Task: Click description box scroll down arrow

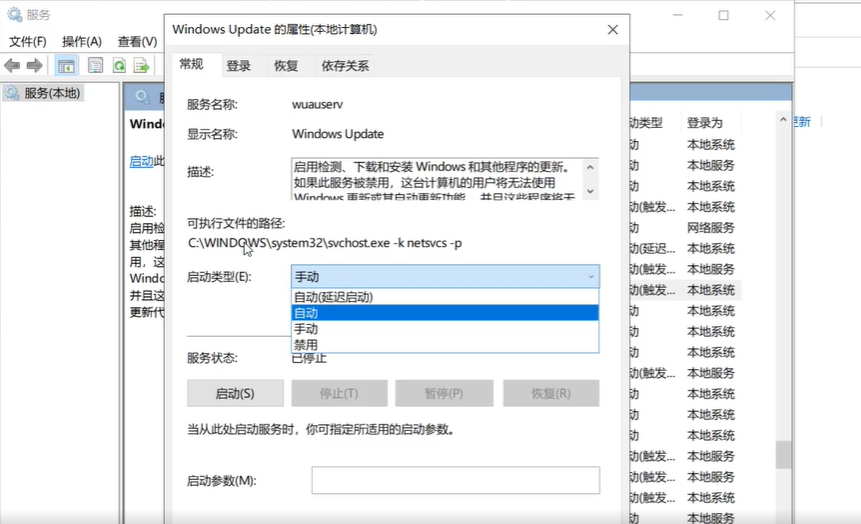Action: pyautogui.click(x=590, y=191)
